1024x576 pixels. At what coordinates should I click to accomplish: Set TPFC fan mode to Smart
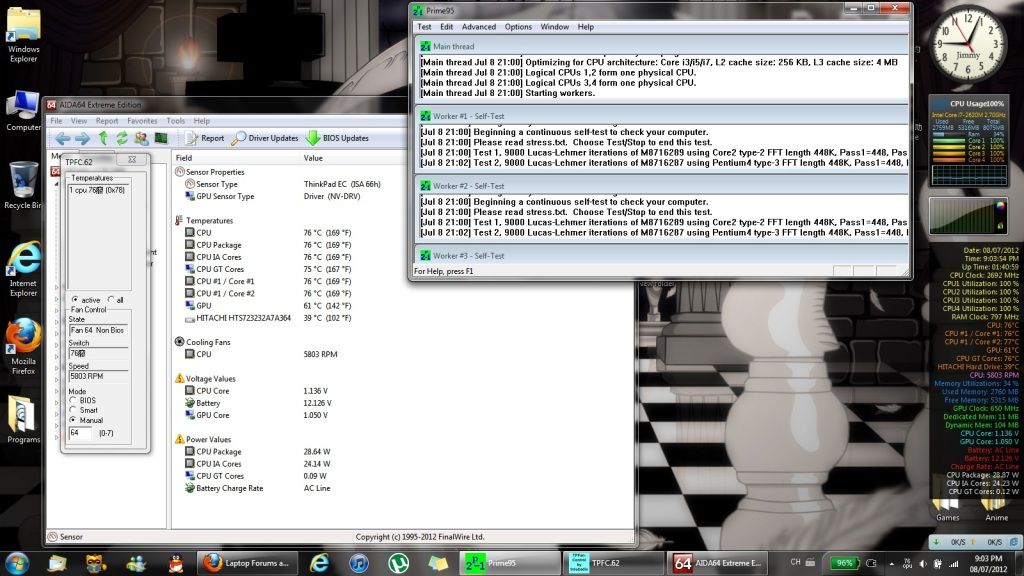(73, 410)
